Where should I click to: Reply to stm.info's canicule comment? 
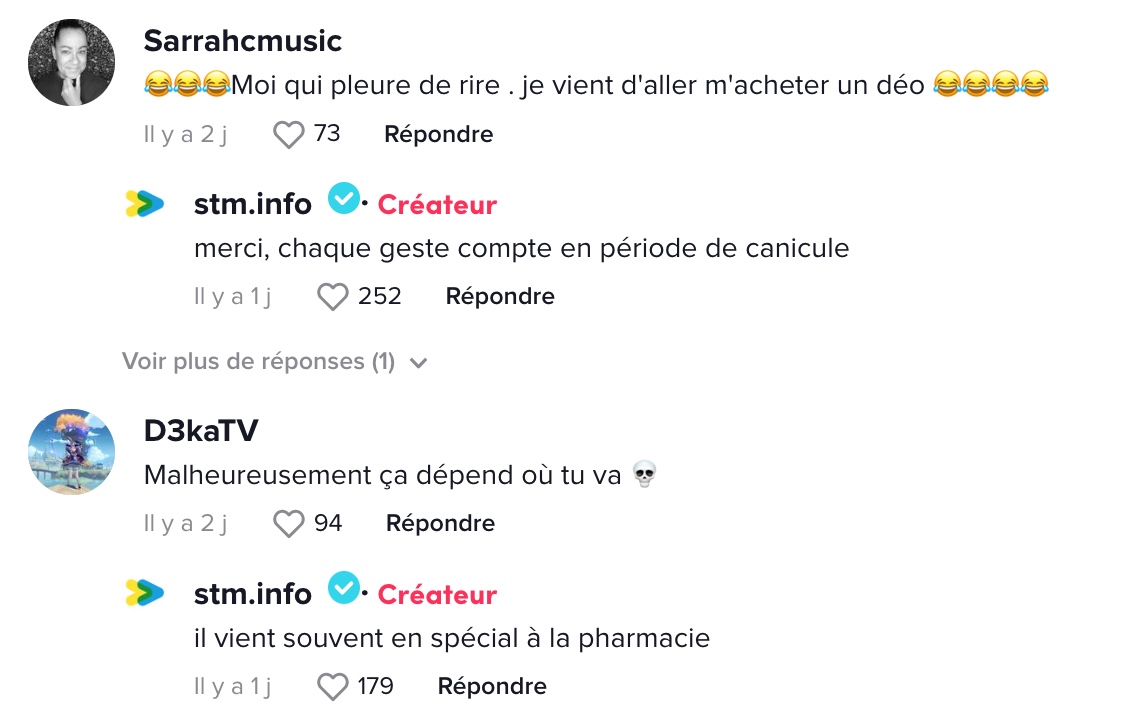500,296
